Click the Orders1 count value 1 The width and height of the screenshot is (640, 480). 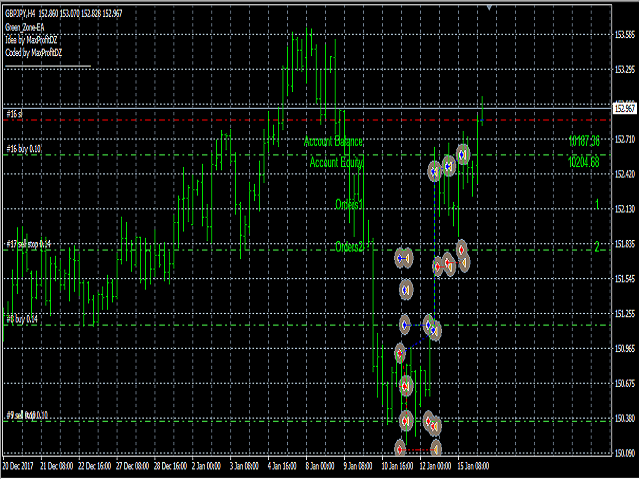(x=597, y=204)
